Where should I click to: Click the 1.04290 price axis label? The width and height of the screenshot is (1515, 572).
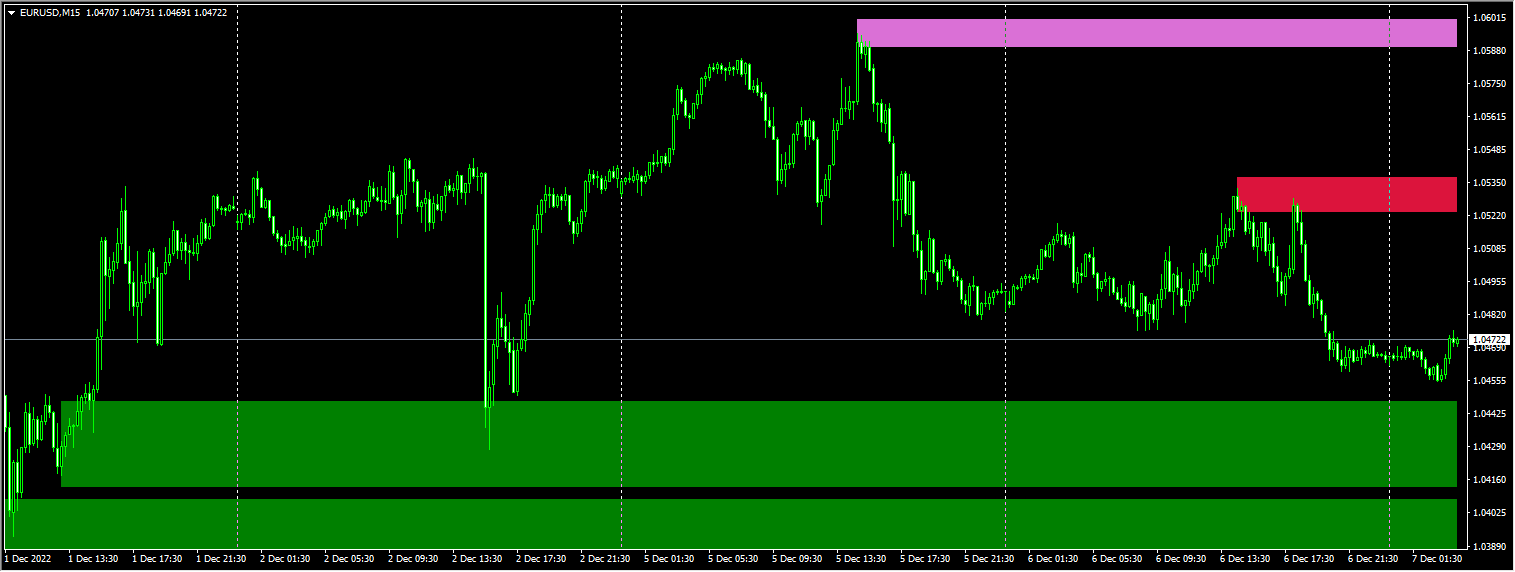(x=1490, y=447)
